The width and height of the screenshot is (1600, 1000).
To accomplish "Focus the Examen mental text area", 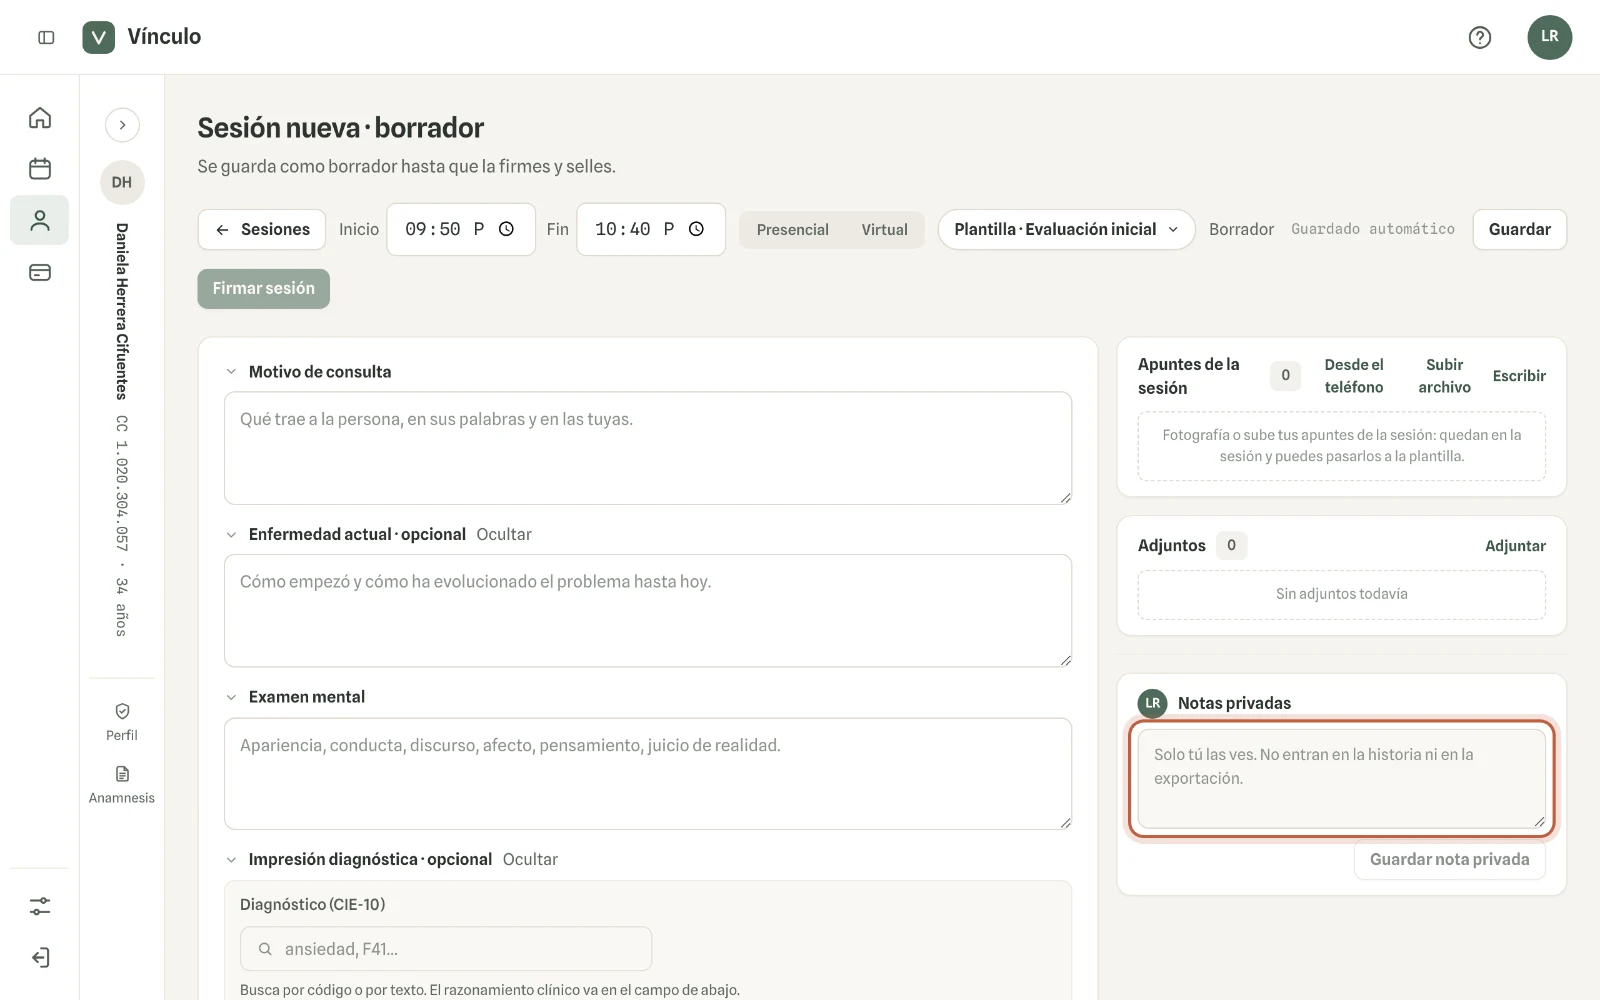I will coord(648,774).
